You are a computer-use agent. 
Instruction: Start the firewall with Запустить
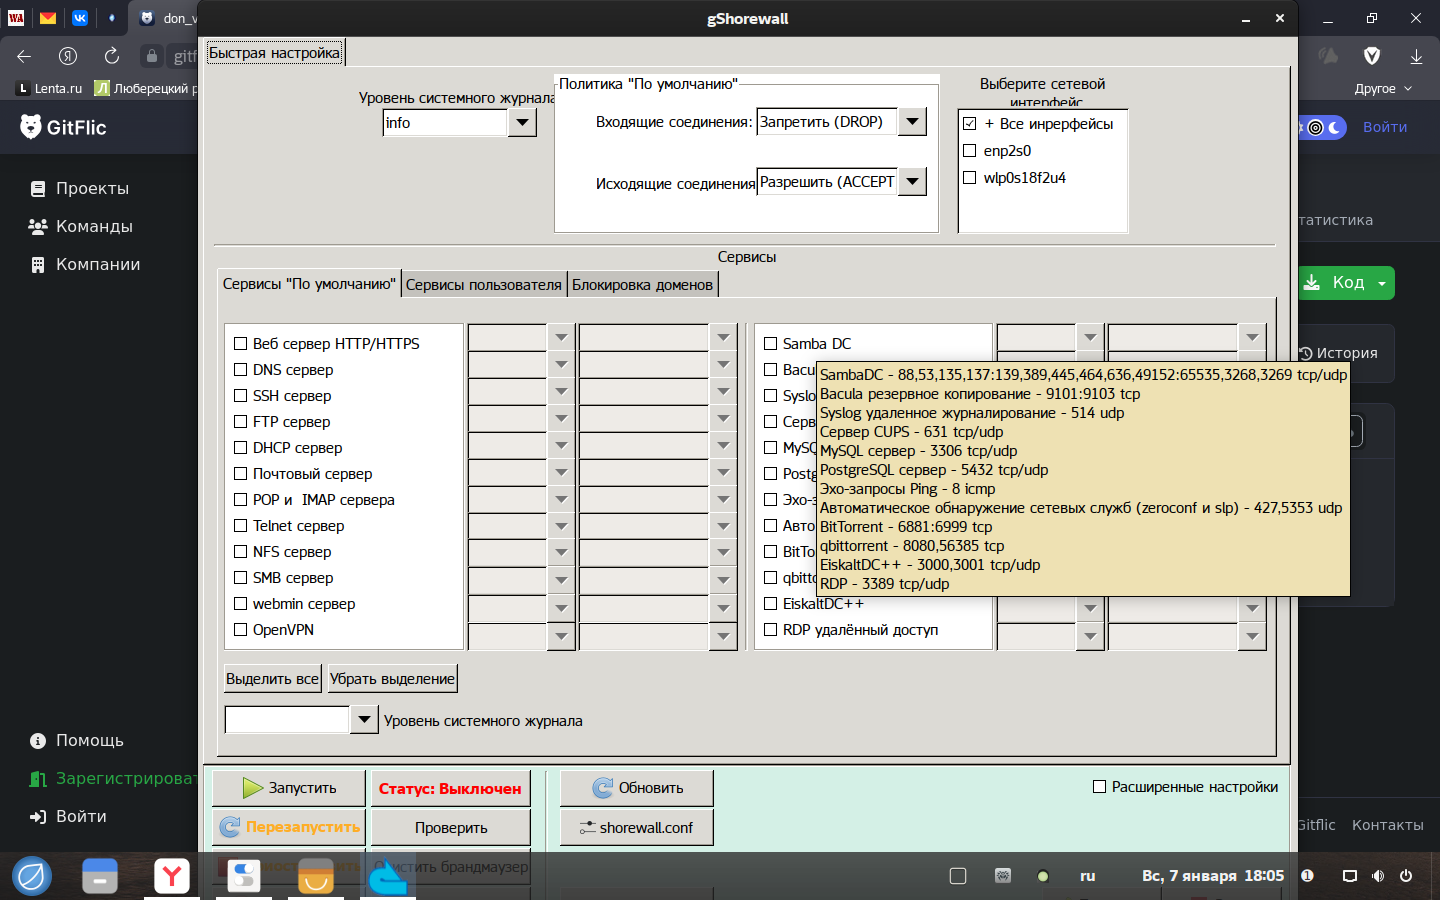pyautogui.click(x=289, y=788)
